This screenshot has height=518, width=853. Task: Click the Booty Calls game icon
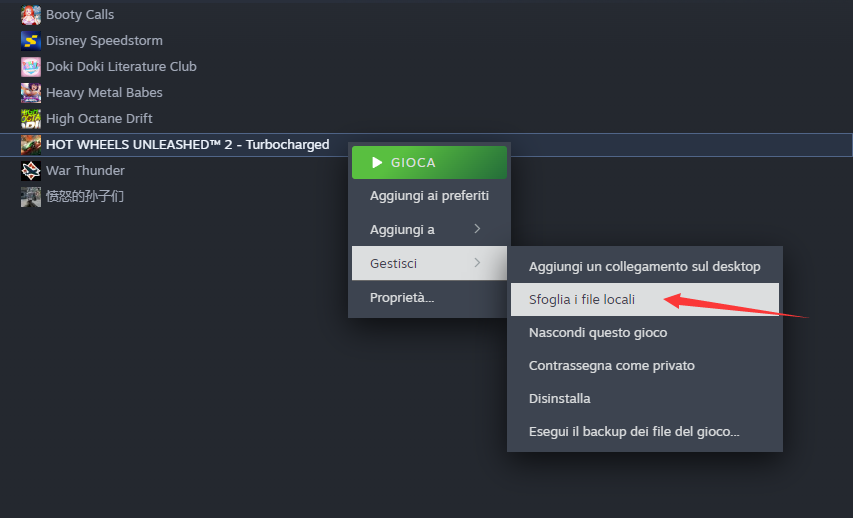coord(31,15)
